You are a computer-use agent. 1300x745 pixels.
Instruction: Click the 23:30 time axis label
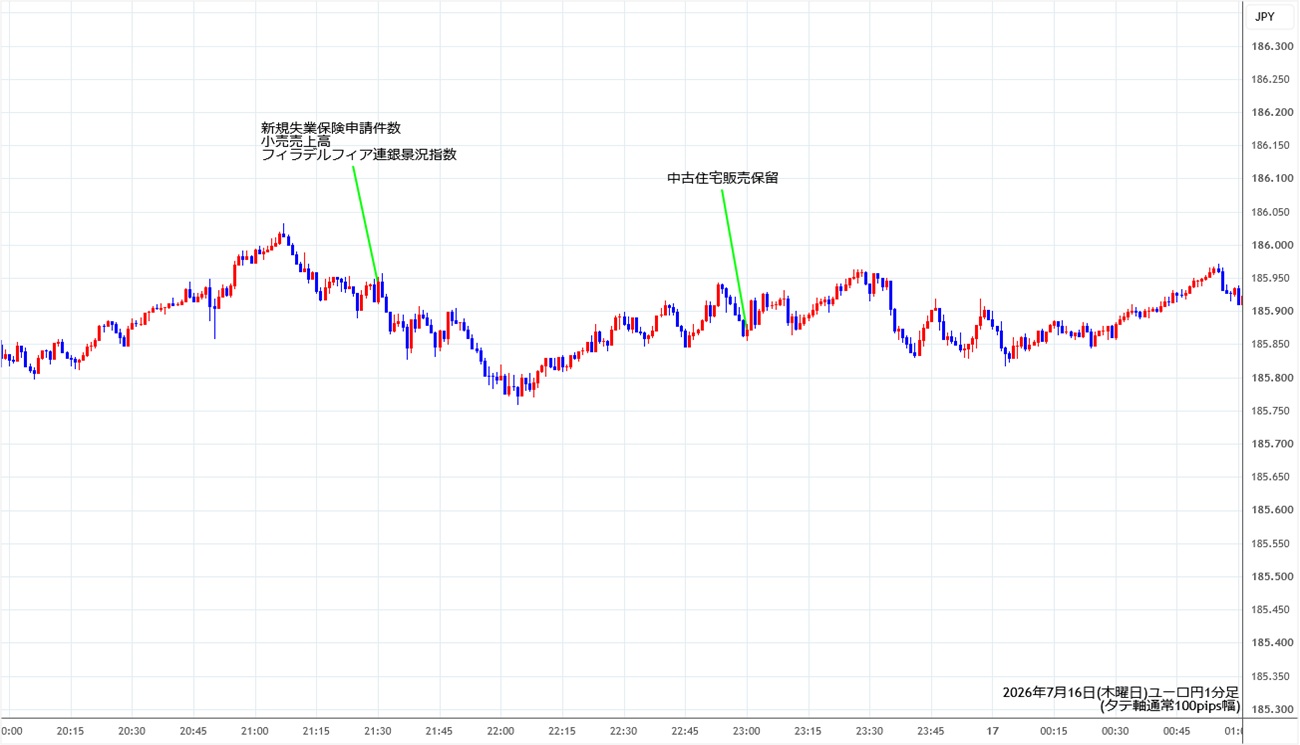[871, 731]
